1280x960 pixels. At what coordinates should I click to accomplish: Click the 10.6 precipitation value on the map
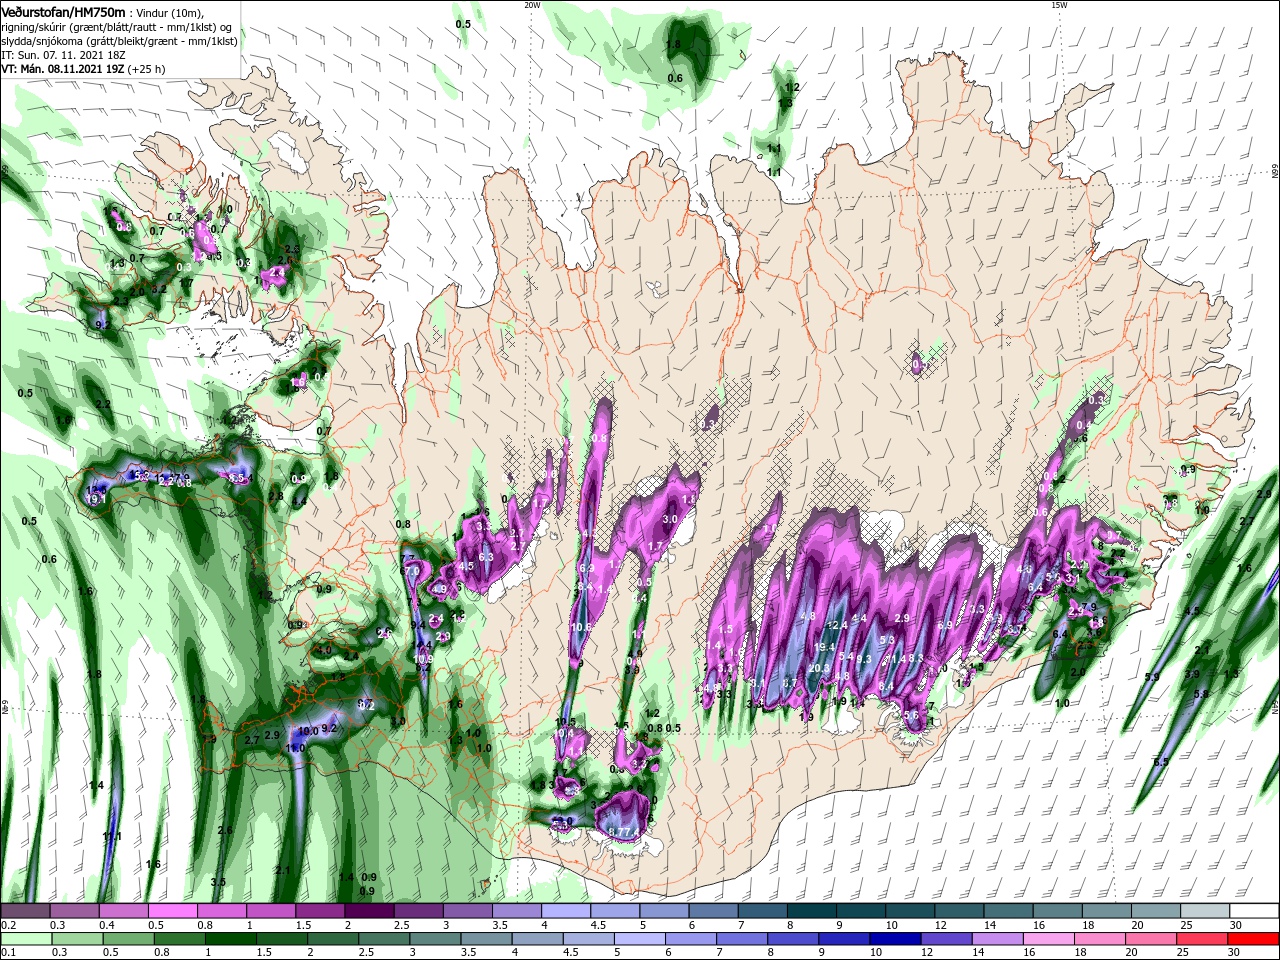[582, 628]
